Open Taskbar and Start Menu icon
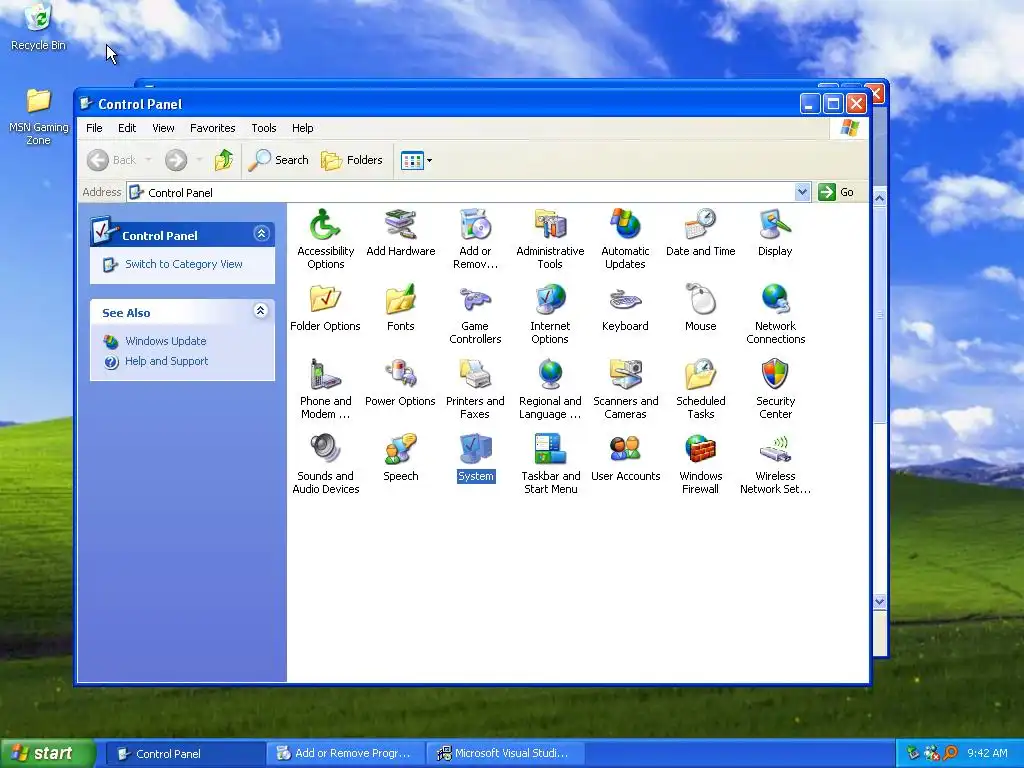Viewport: 1024px width, 768px height. tap(550, 464)
